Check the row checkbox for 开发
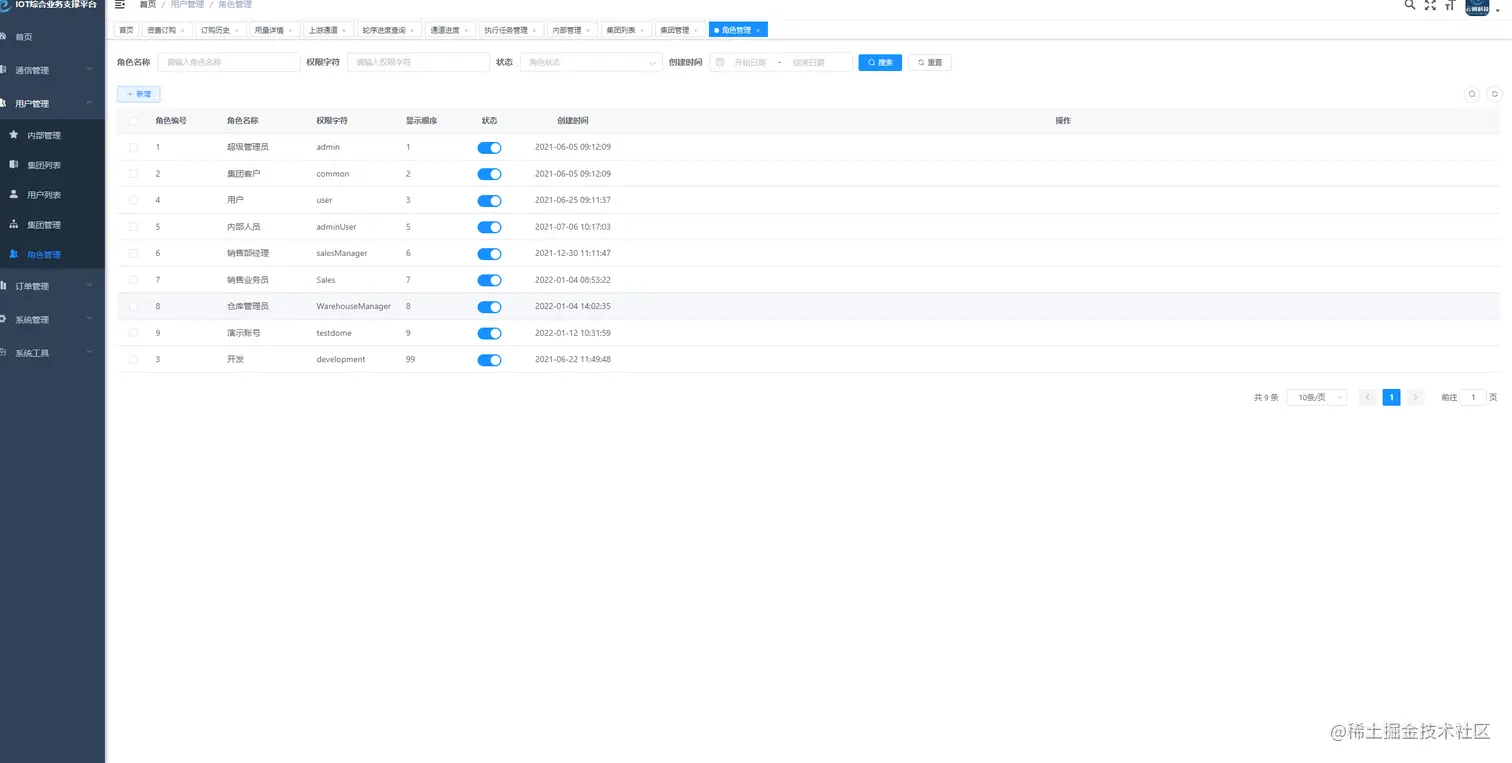This screenshot has width=1512, height=763. pyautogui.click(x=133, y=359)
